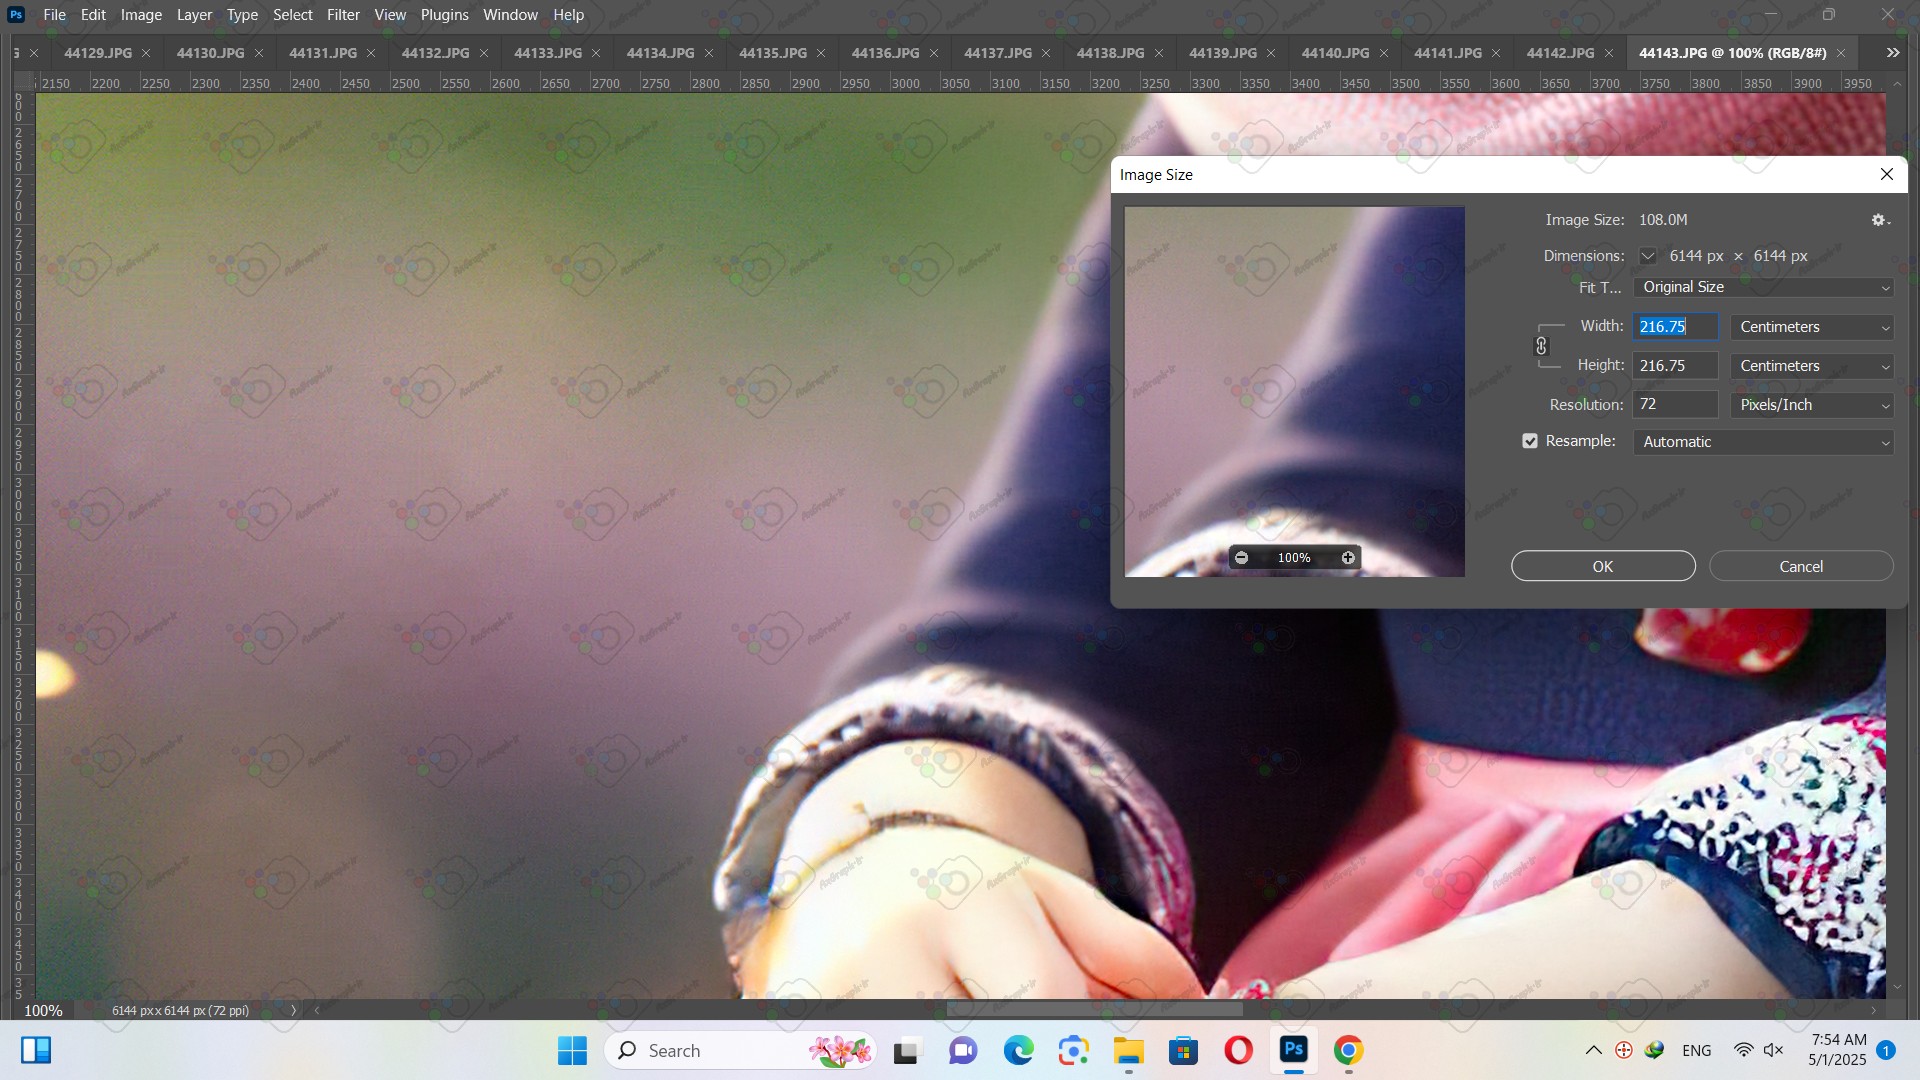Confirm with the OK button

coord(1603,566)
